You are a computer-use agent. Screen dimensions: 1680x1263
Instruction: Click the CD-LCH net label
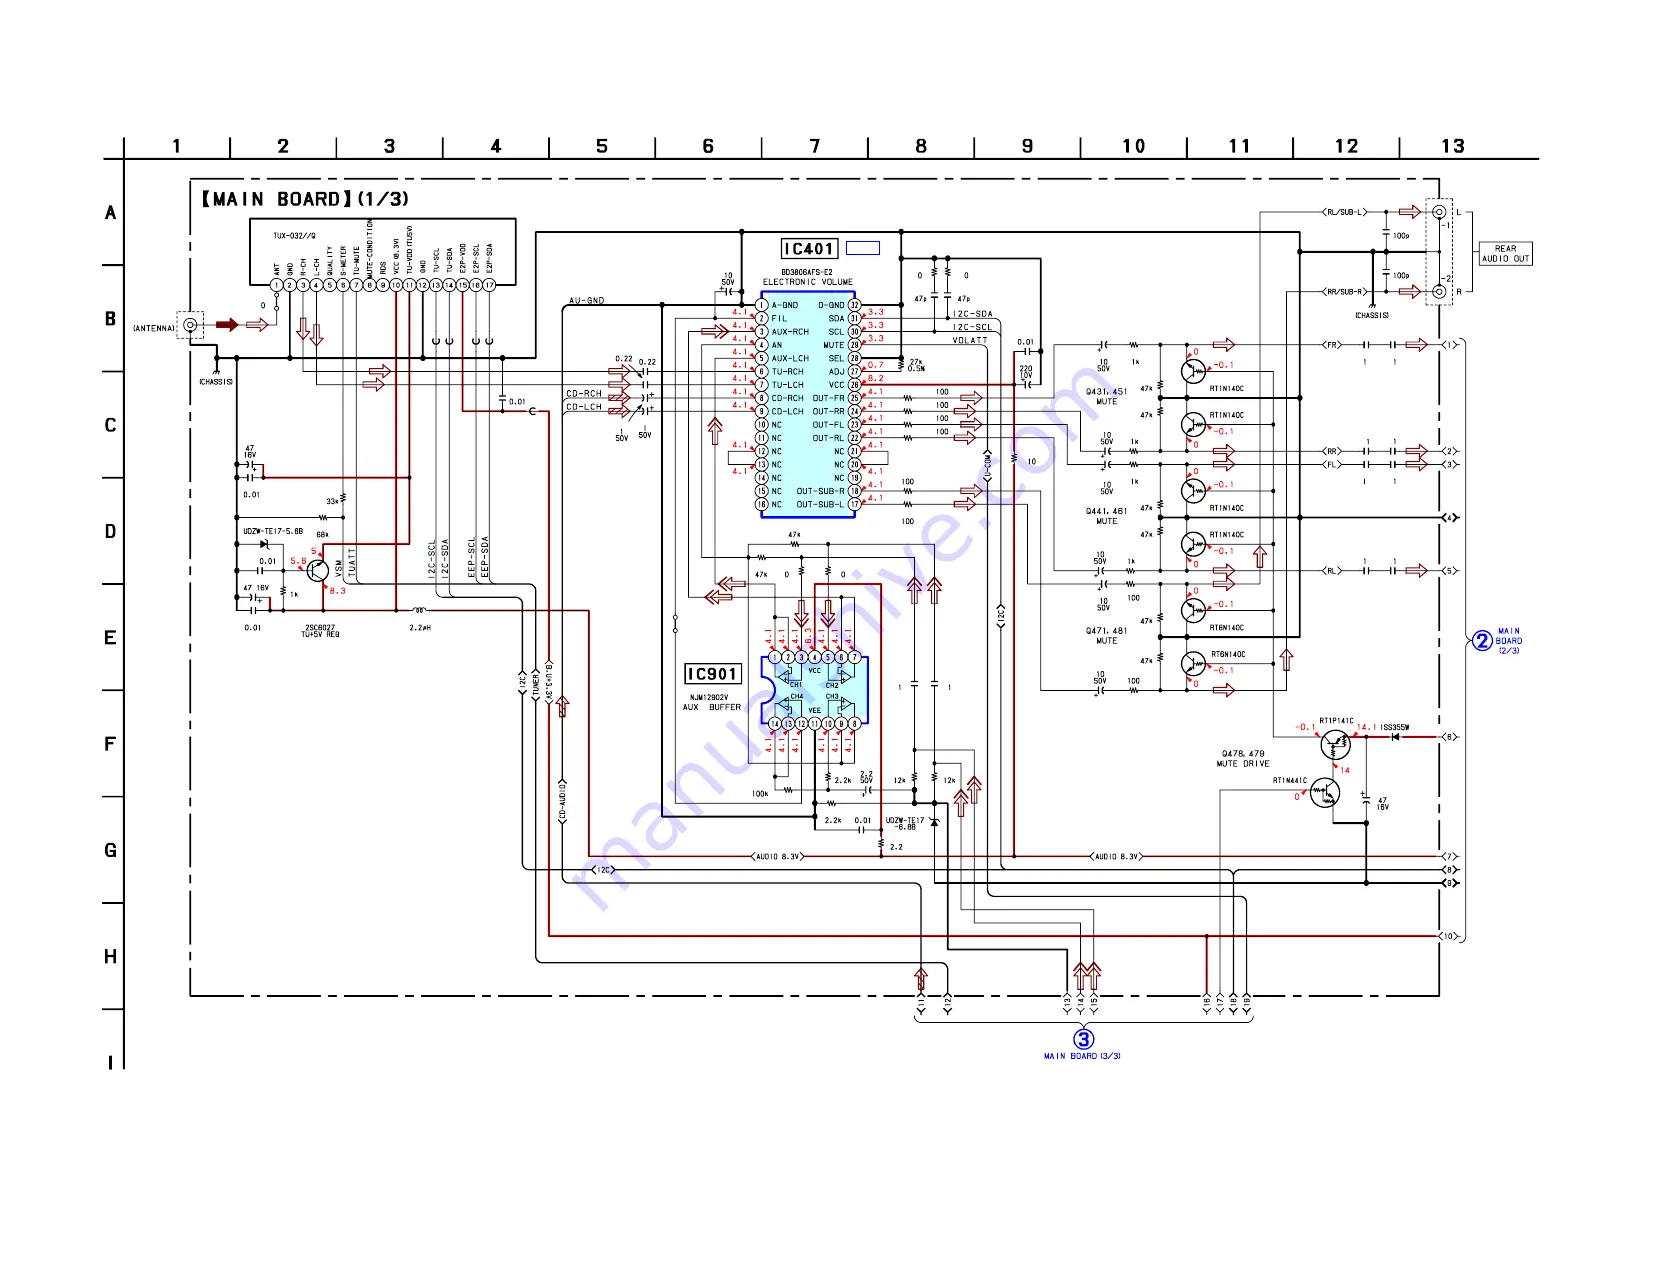(584, 407)
